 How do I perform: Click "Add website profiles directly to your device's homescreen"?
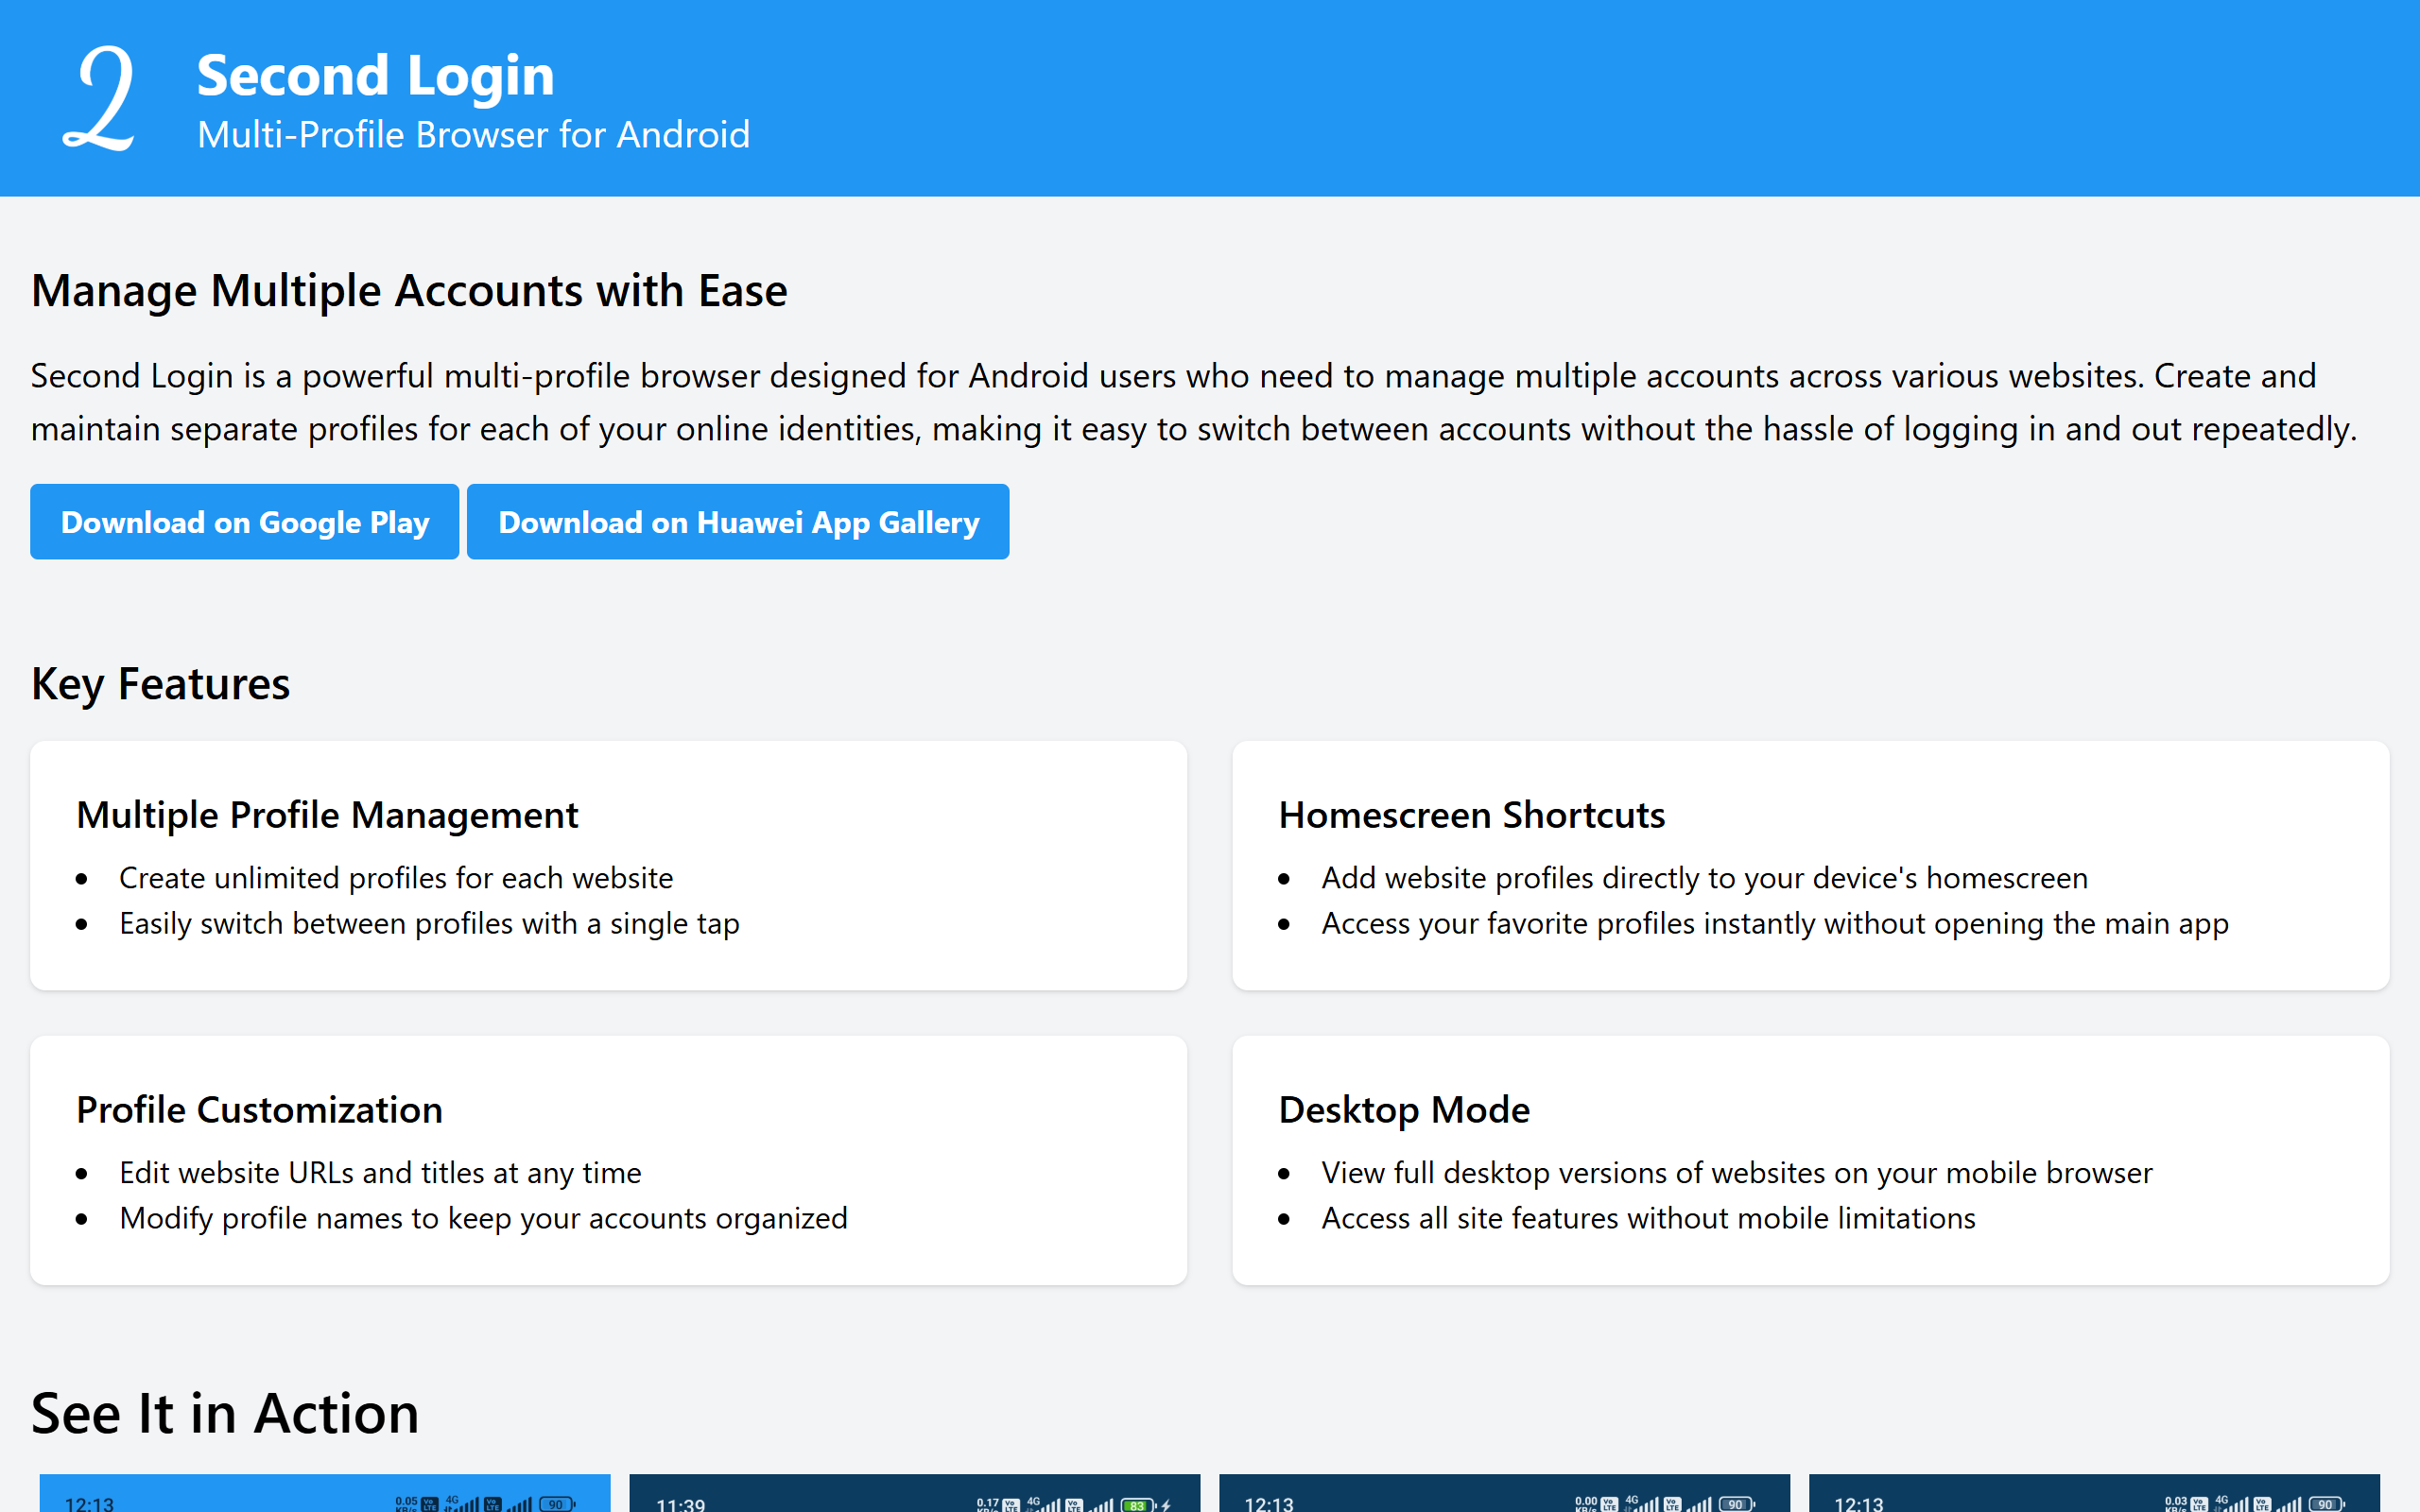(1704, 878)
